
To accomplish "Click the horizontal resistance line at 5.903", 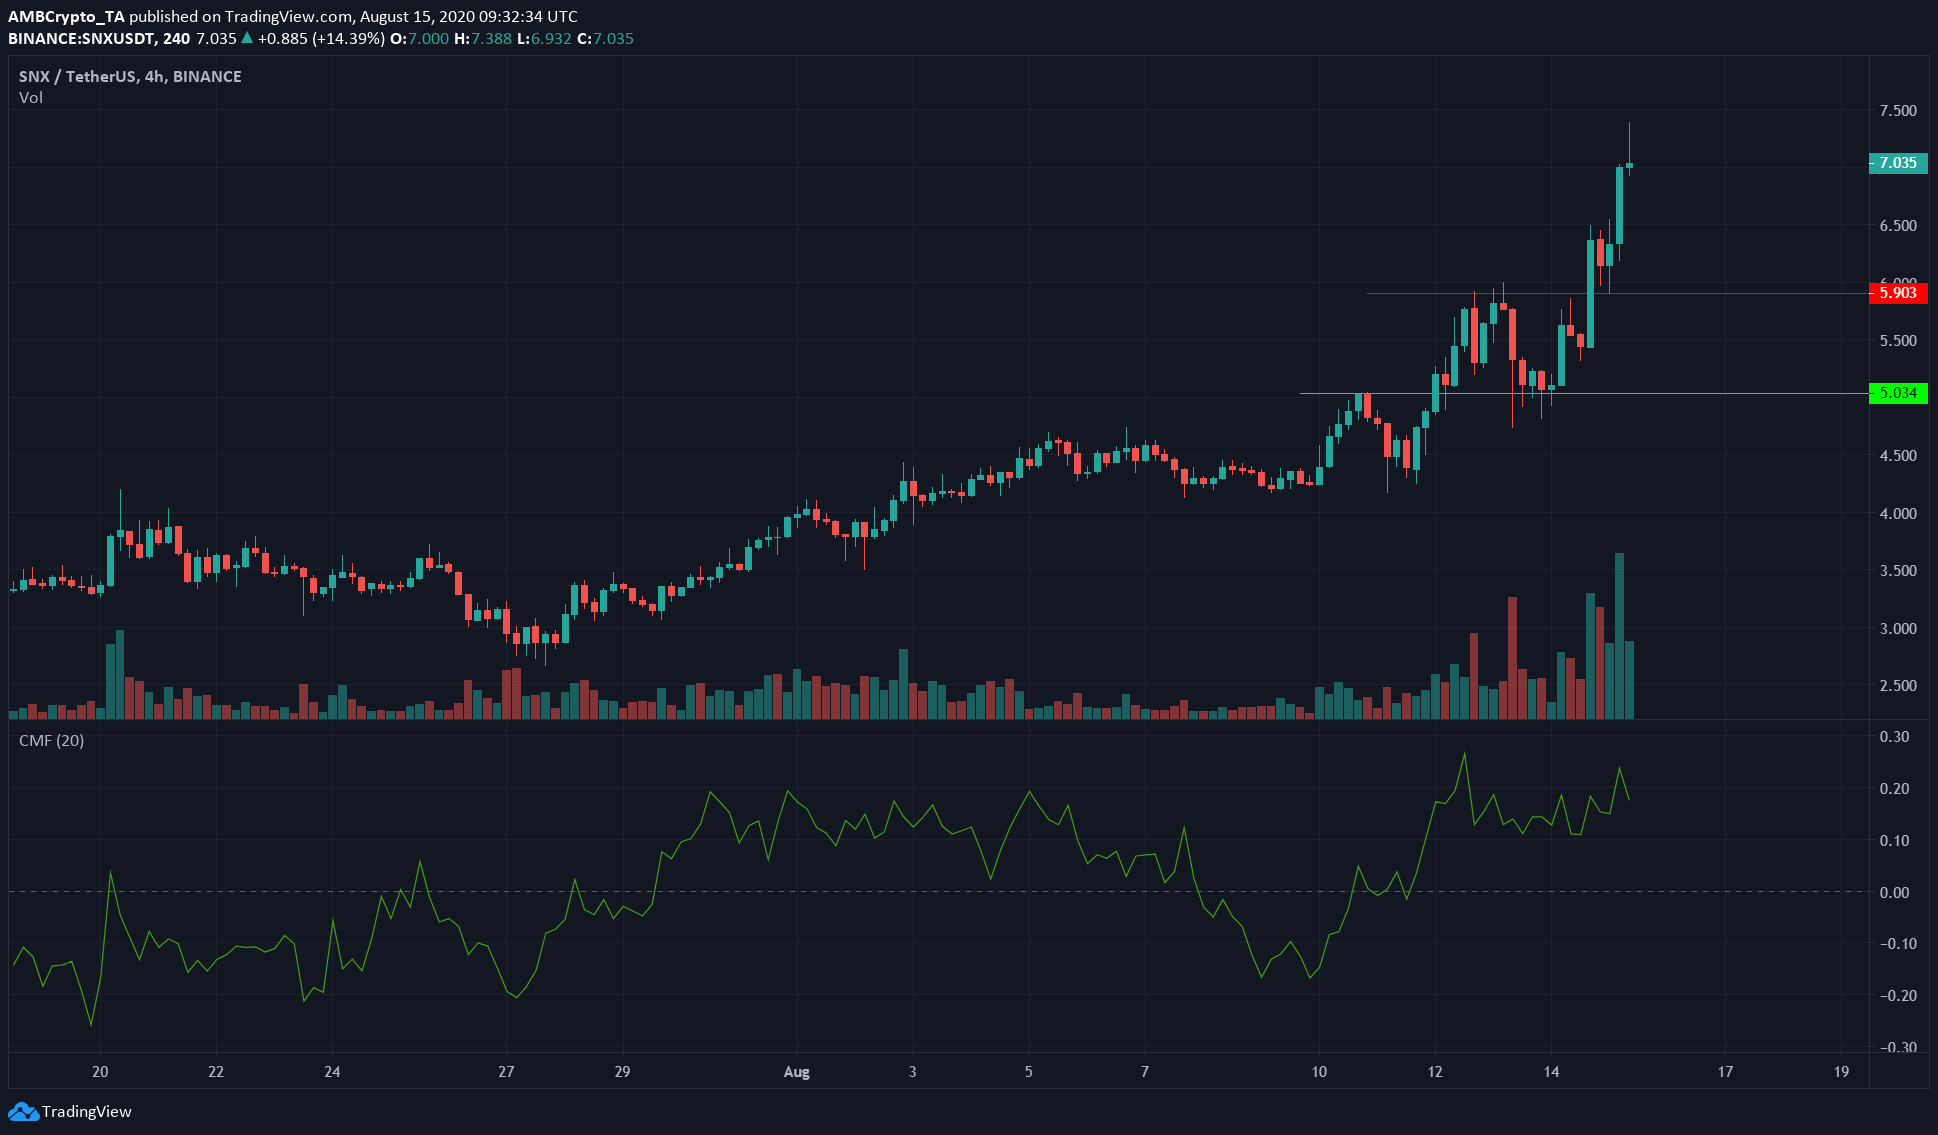I will [x=1617, y=293].
